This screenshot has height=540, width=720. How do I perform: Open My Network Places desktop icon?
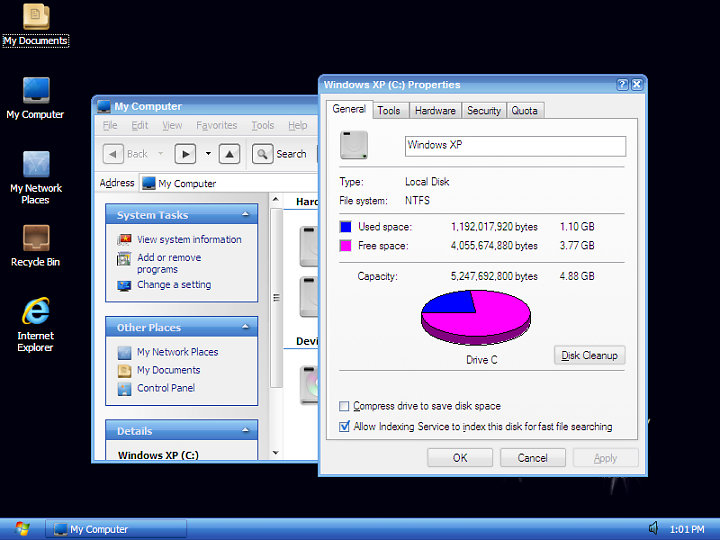(x=36, y=178)
